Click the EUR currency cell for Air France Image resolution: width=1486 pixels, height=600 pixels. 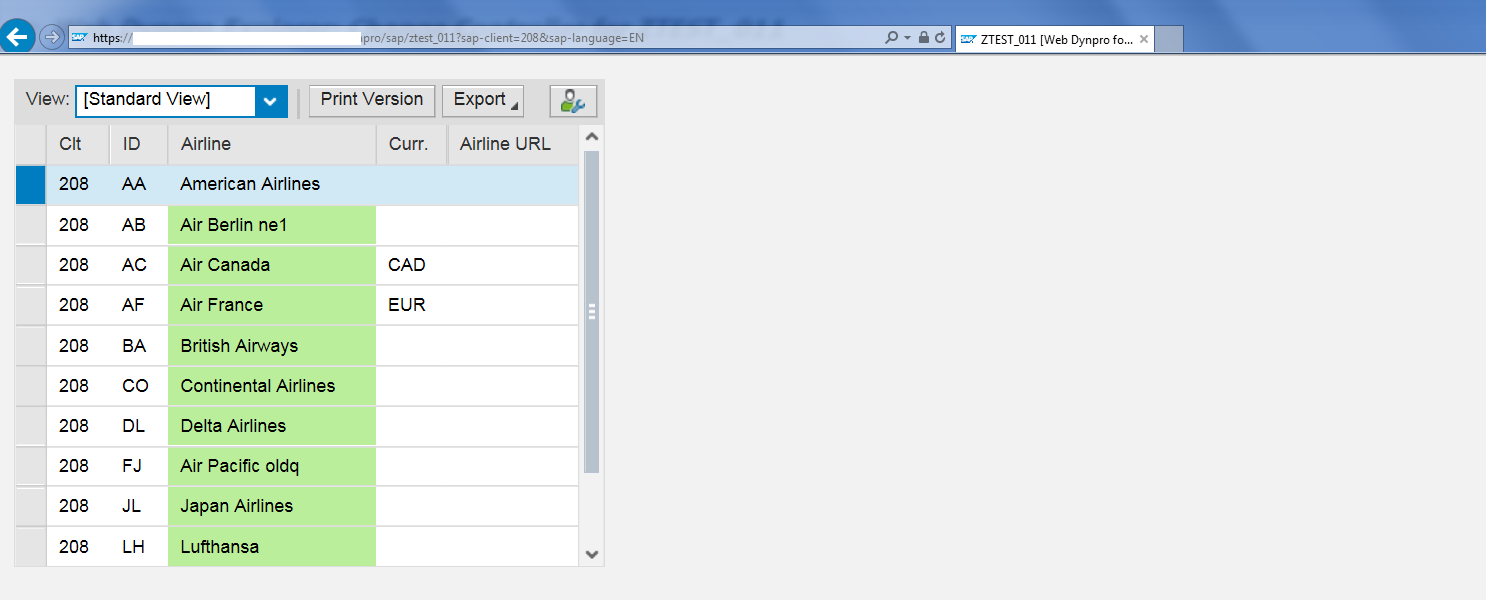tap(405, 305)
